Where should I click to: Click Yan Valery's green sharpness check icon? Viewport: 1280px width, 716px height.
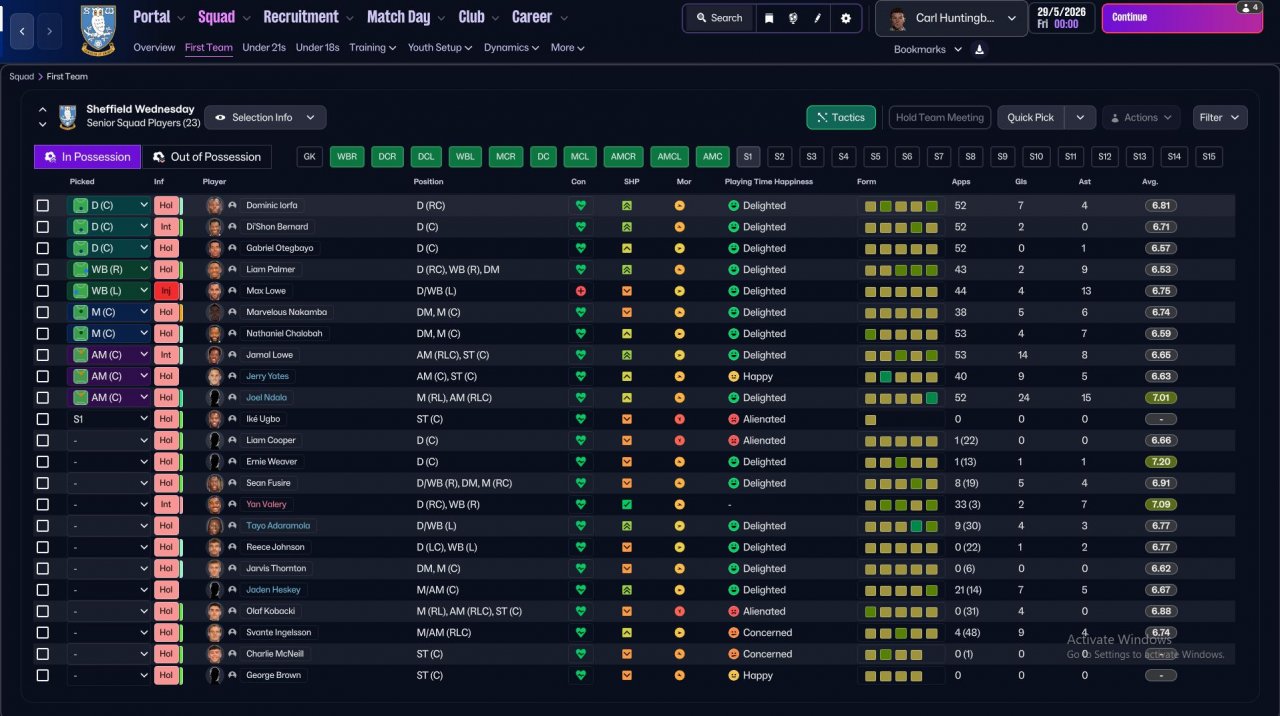pyautogui.click(x=627, y=504)
